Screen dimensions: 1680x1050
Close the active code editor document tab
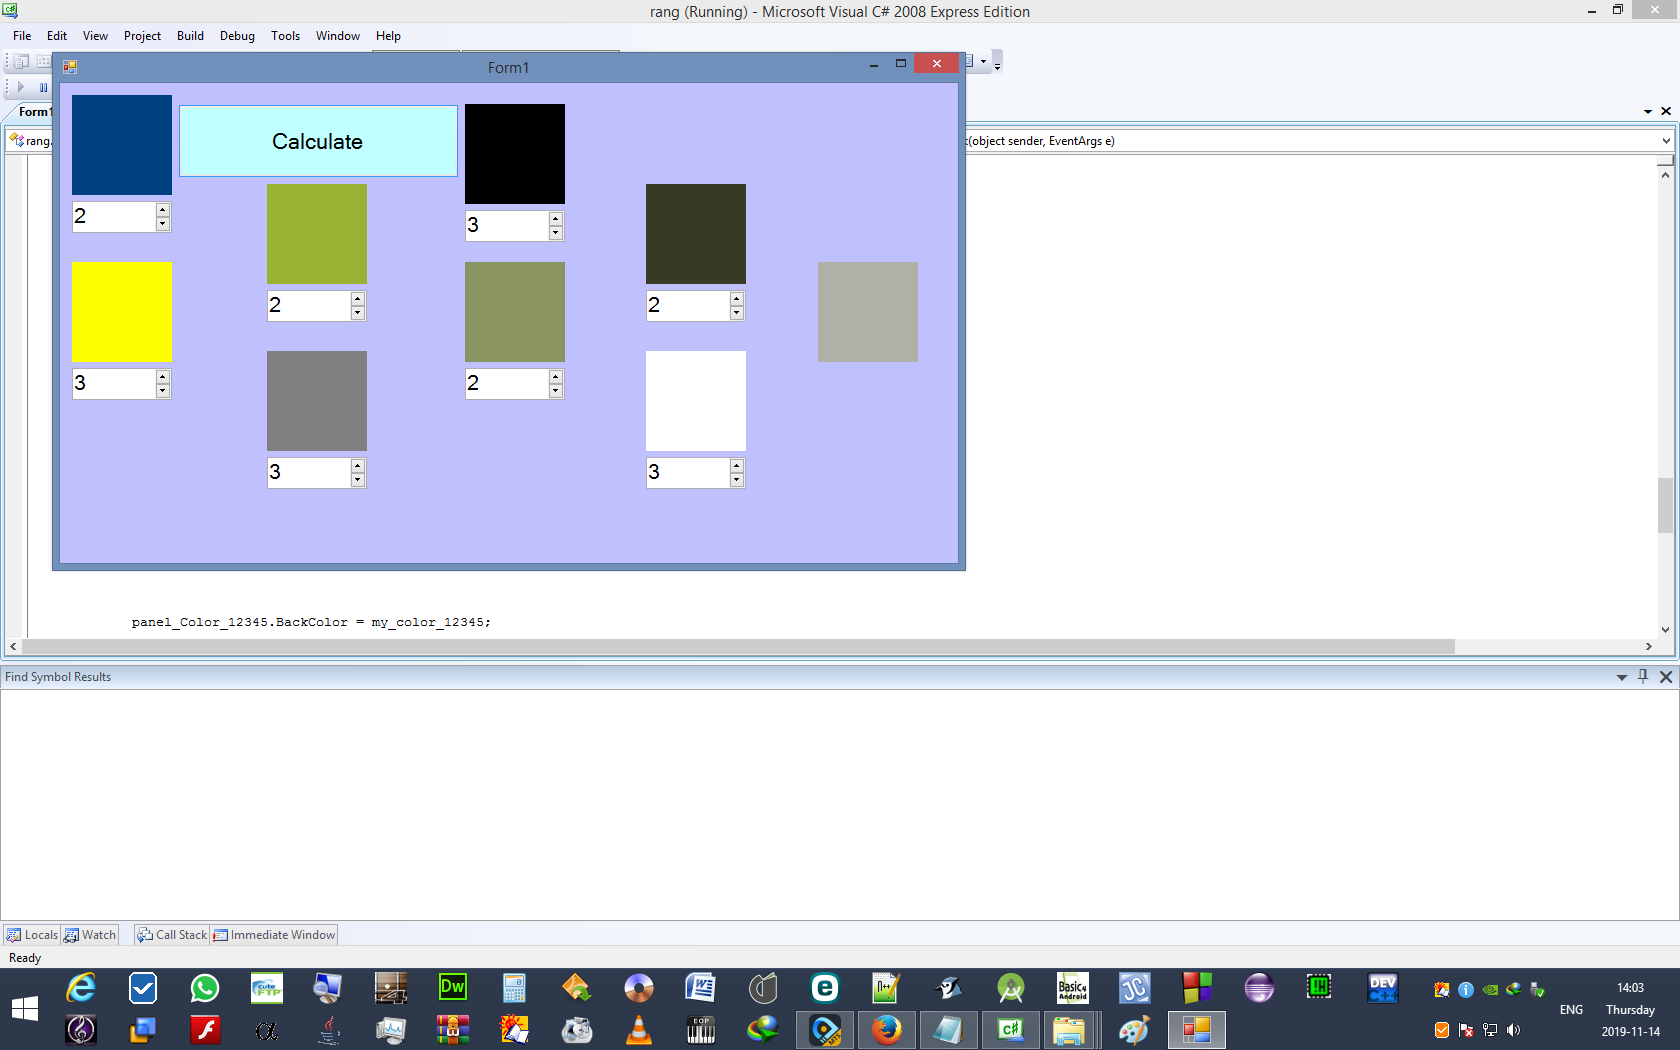(x=1666, y=111)
